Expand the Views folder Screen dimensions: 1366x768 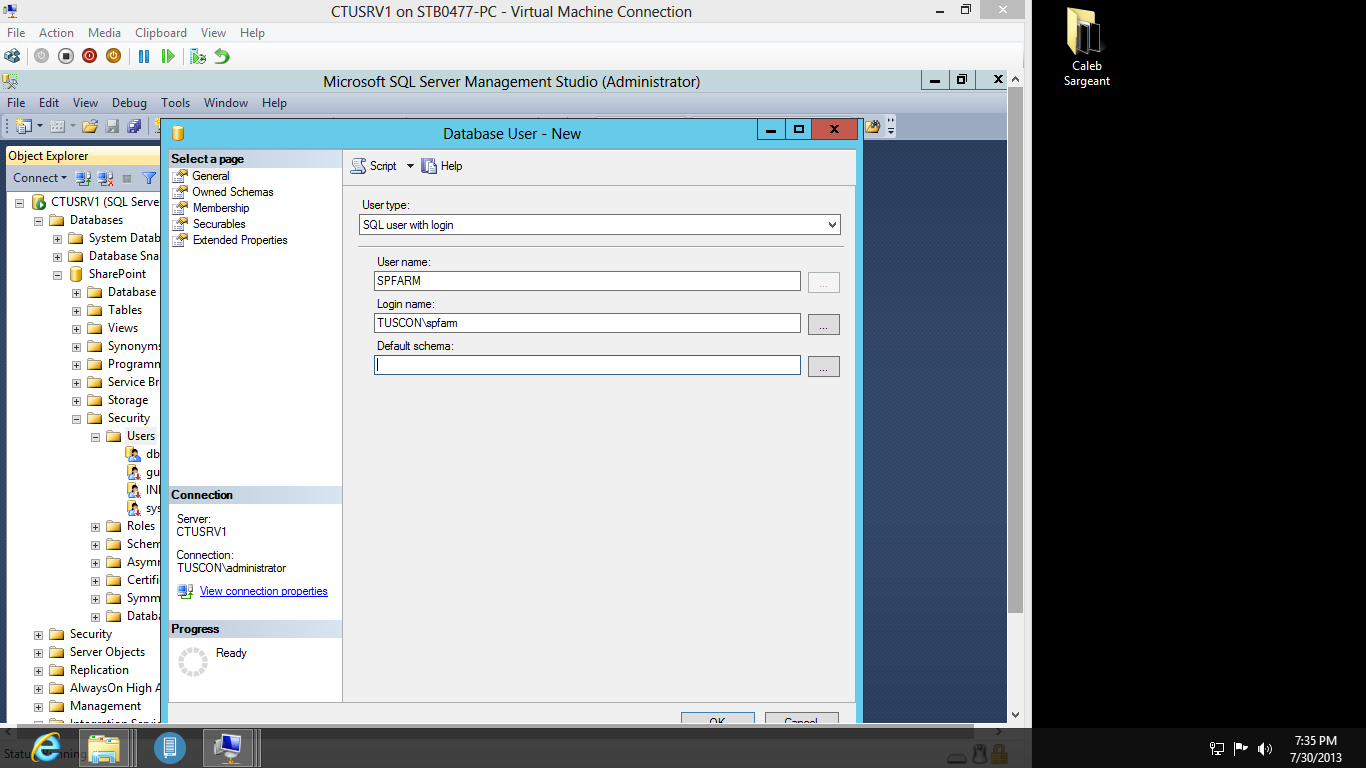pyautogui.click(x=76, y=328)
